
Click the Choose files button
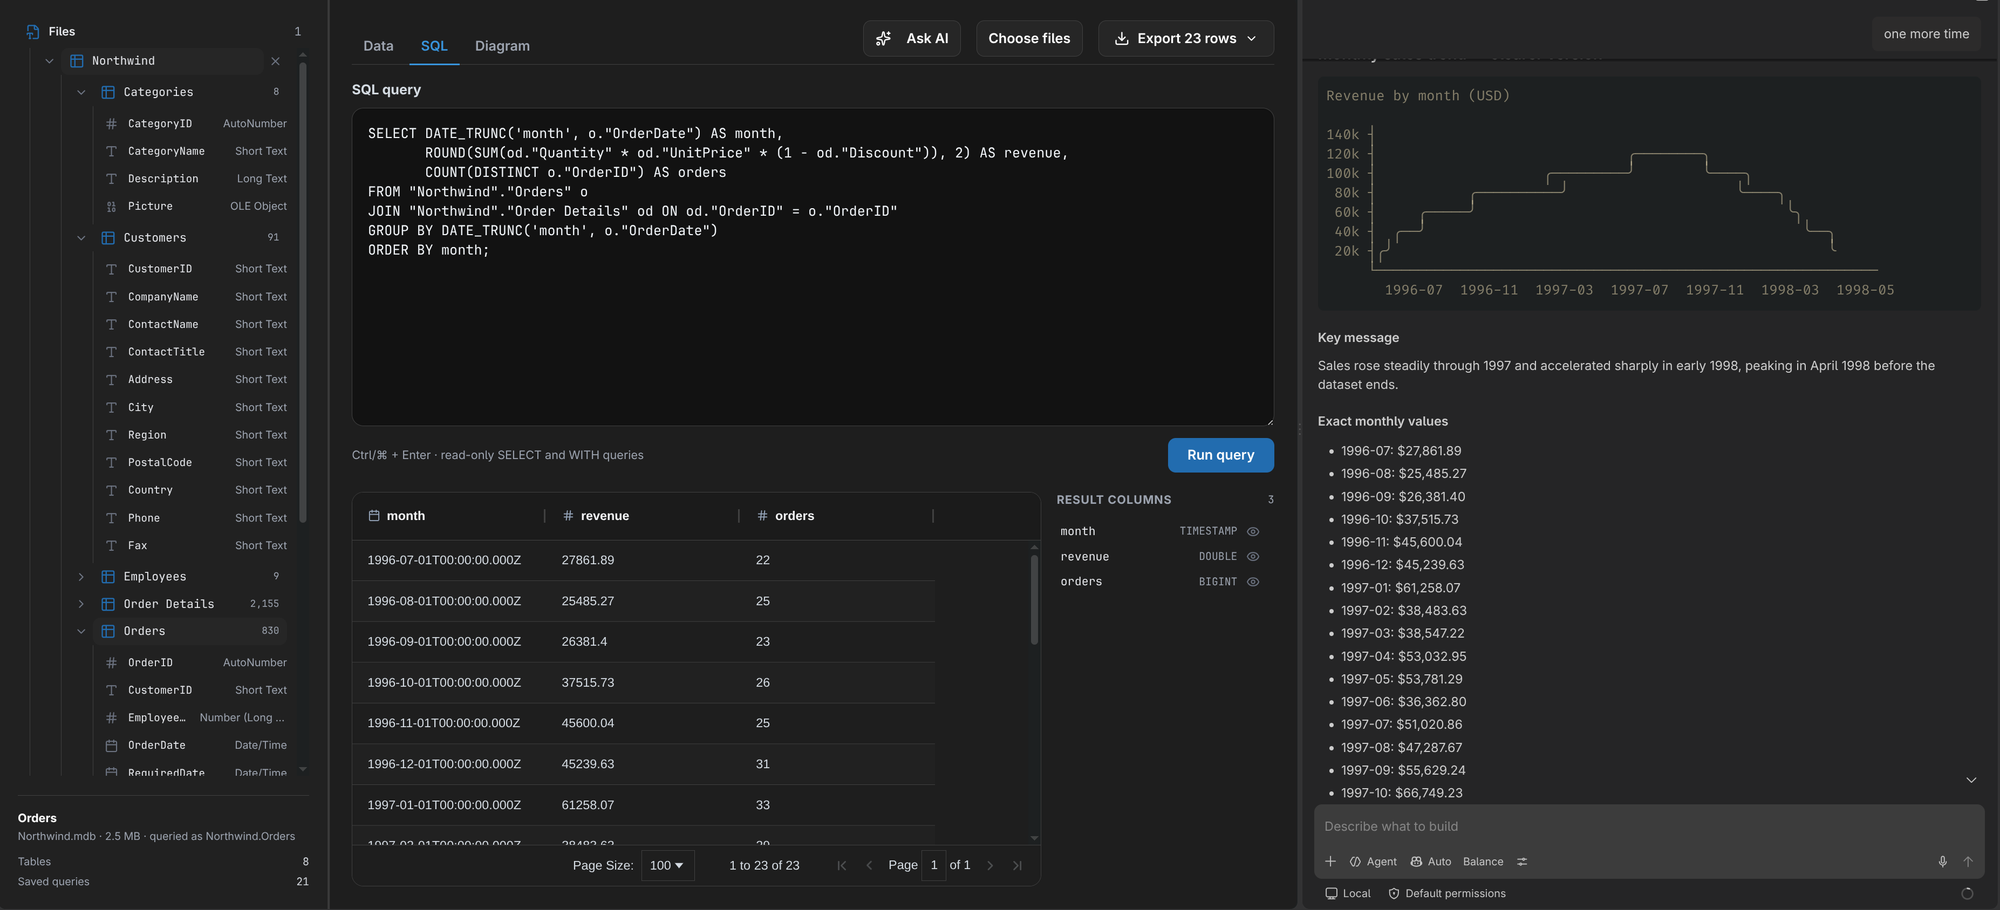1029,38
